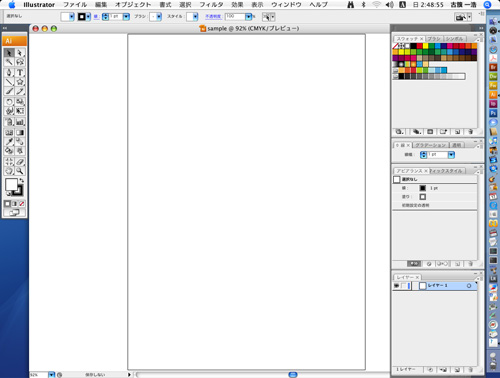Toggle the lock column of レイヤー 1
The image size is (500, 378).
tap(404, 286)
